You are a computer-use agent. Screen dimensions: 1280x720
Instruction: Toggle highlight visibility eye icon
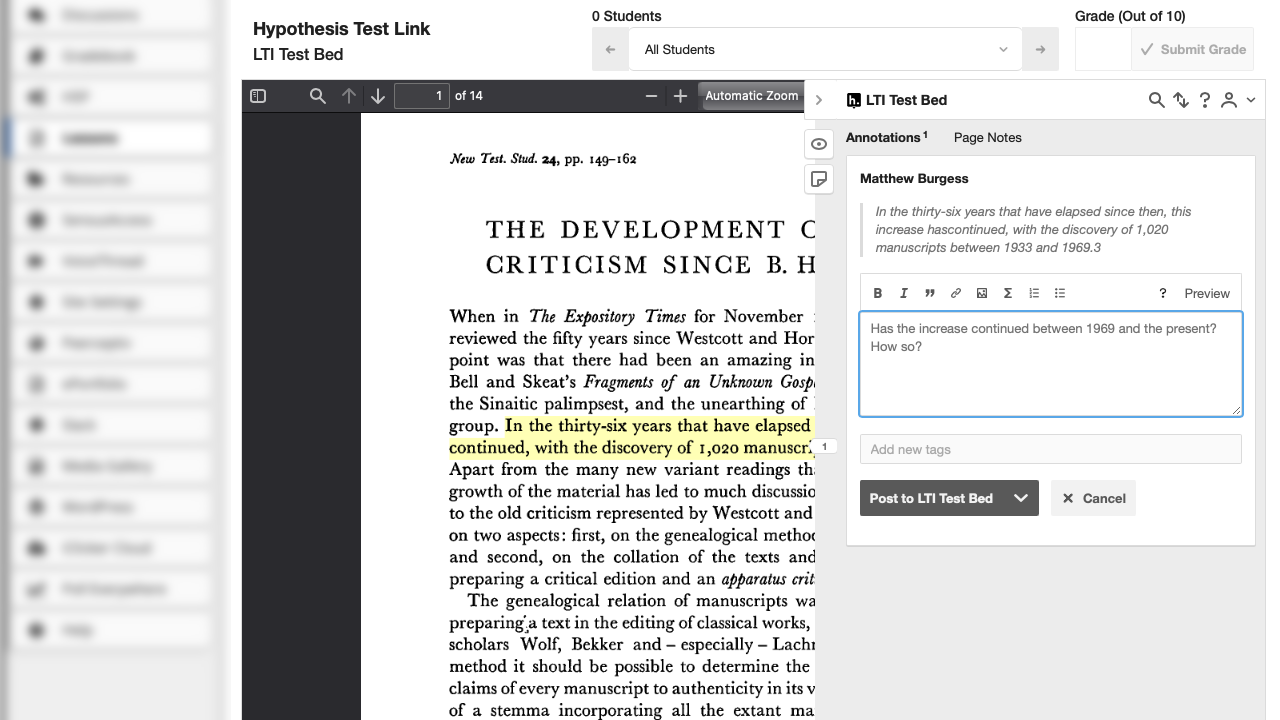[819, 144]
